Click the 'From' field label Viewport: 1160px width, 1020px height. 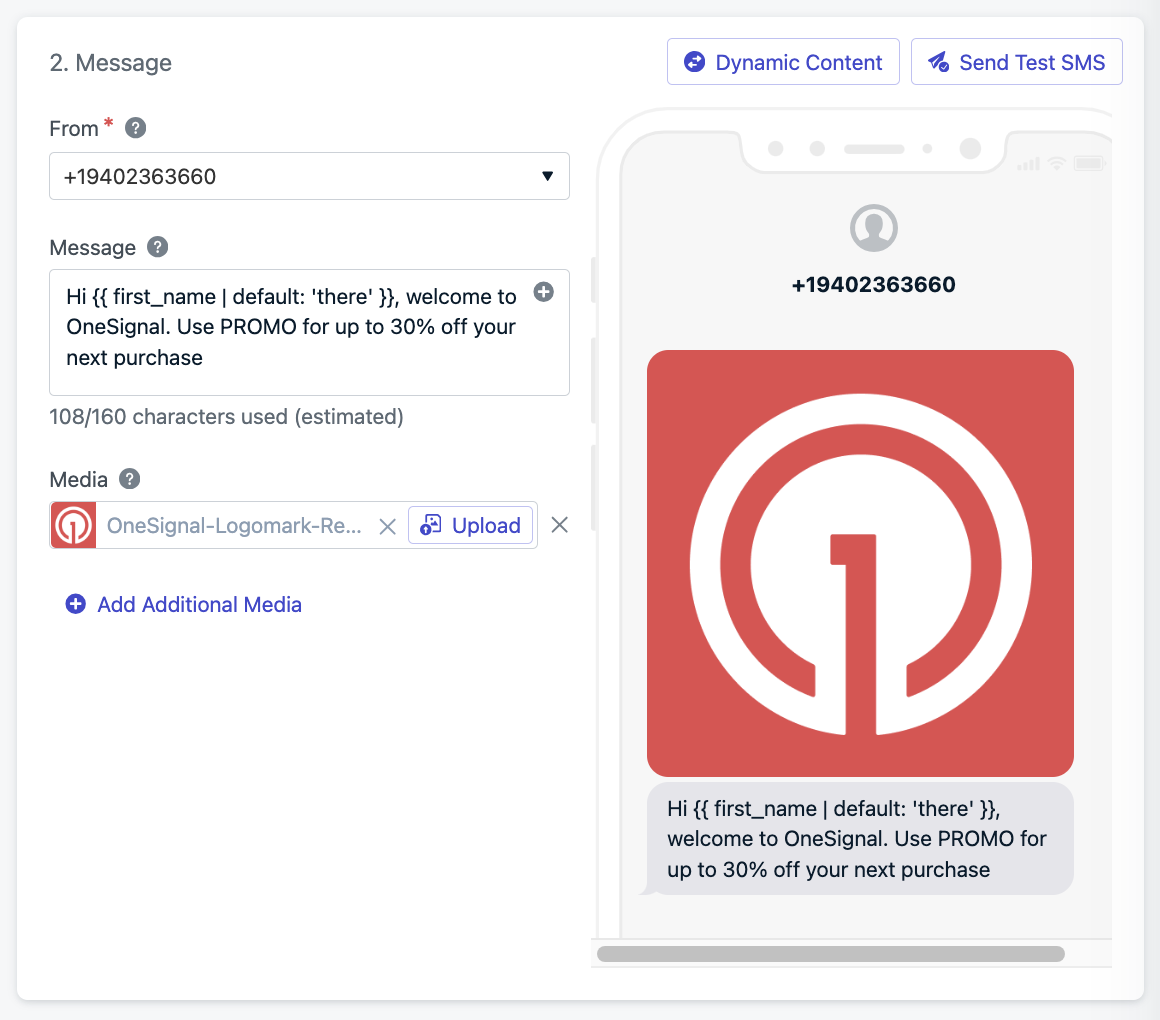[74, 129]
